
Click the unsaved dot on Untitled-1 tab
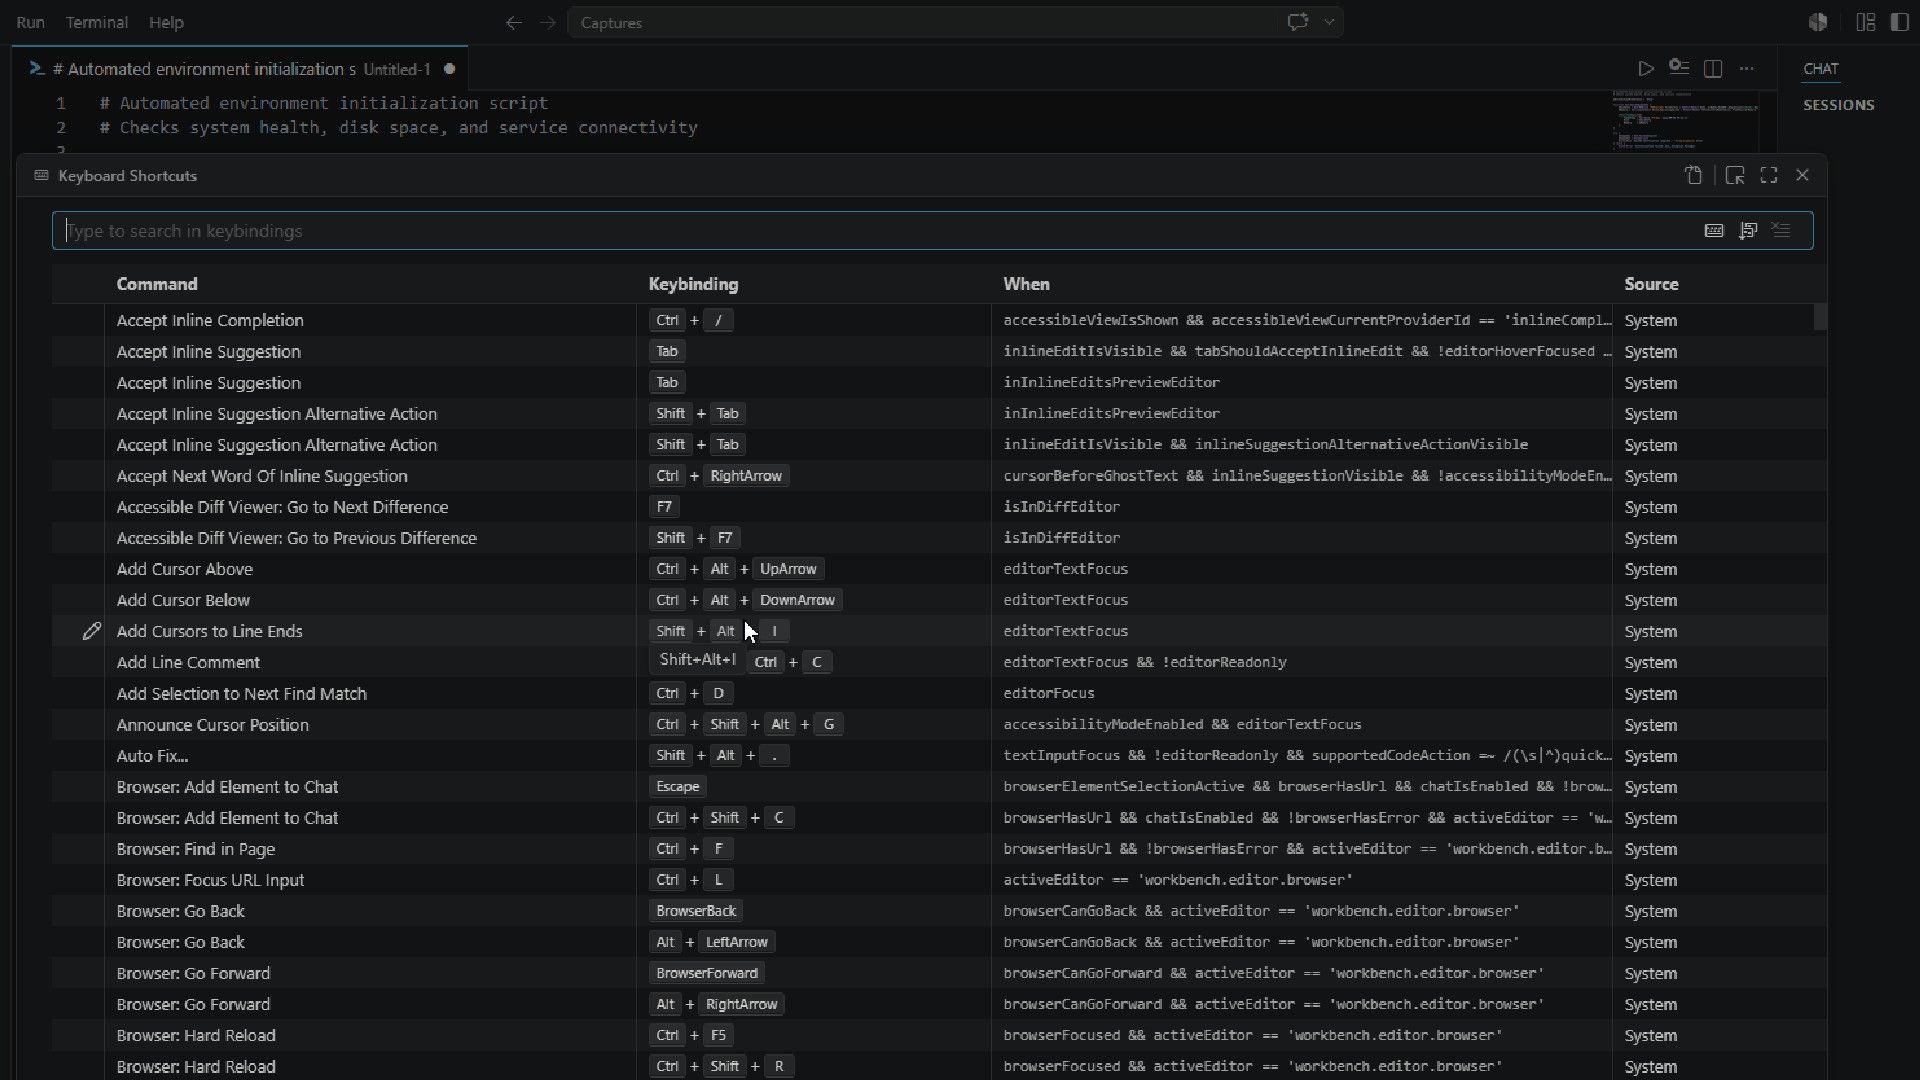pos(449,69)
